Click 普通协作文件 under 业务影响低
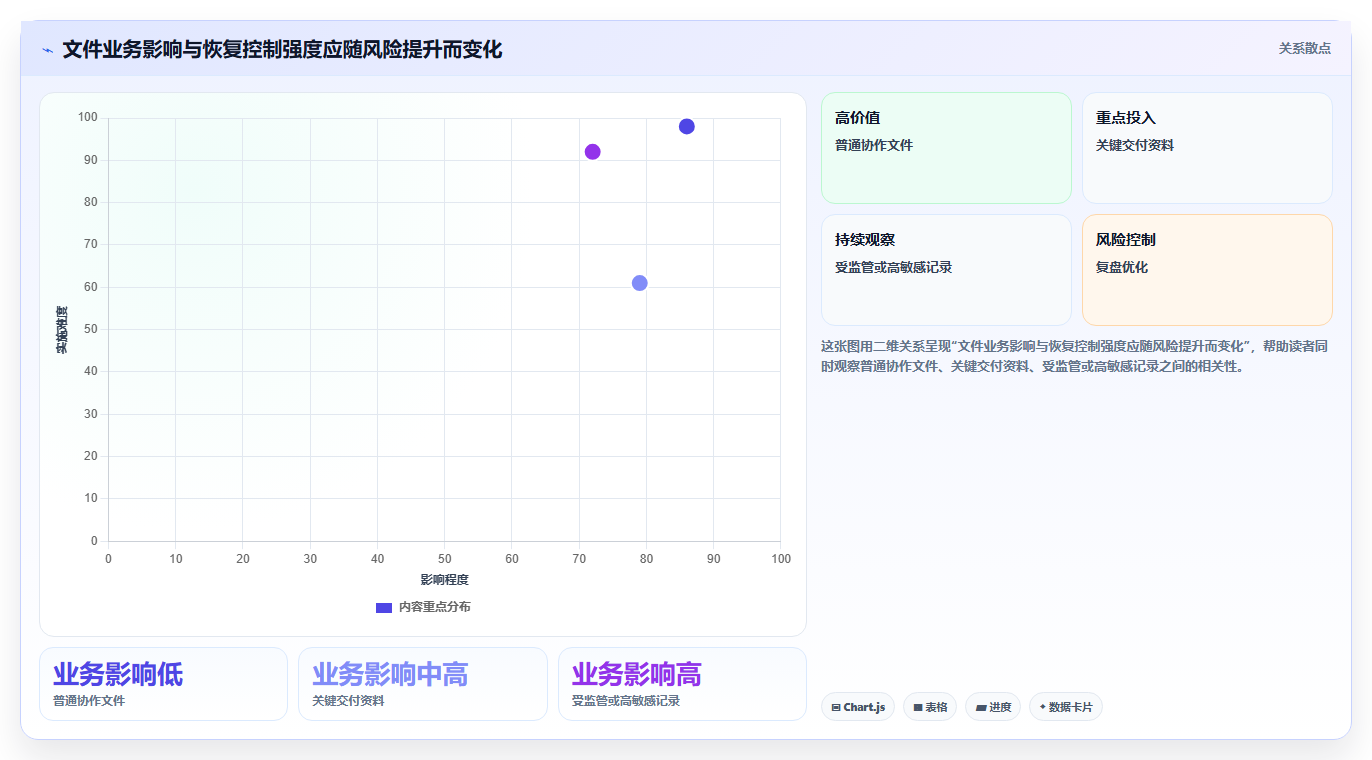The width and height of the screenshot is (1372, 760). pos(89,701)
